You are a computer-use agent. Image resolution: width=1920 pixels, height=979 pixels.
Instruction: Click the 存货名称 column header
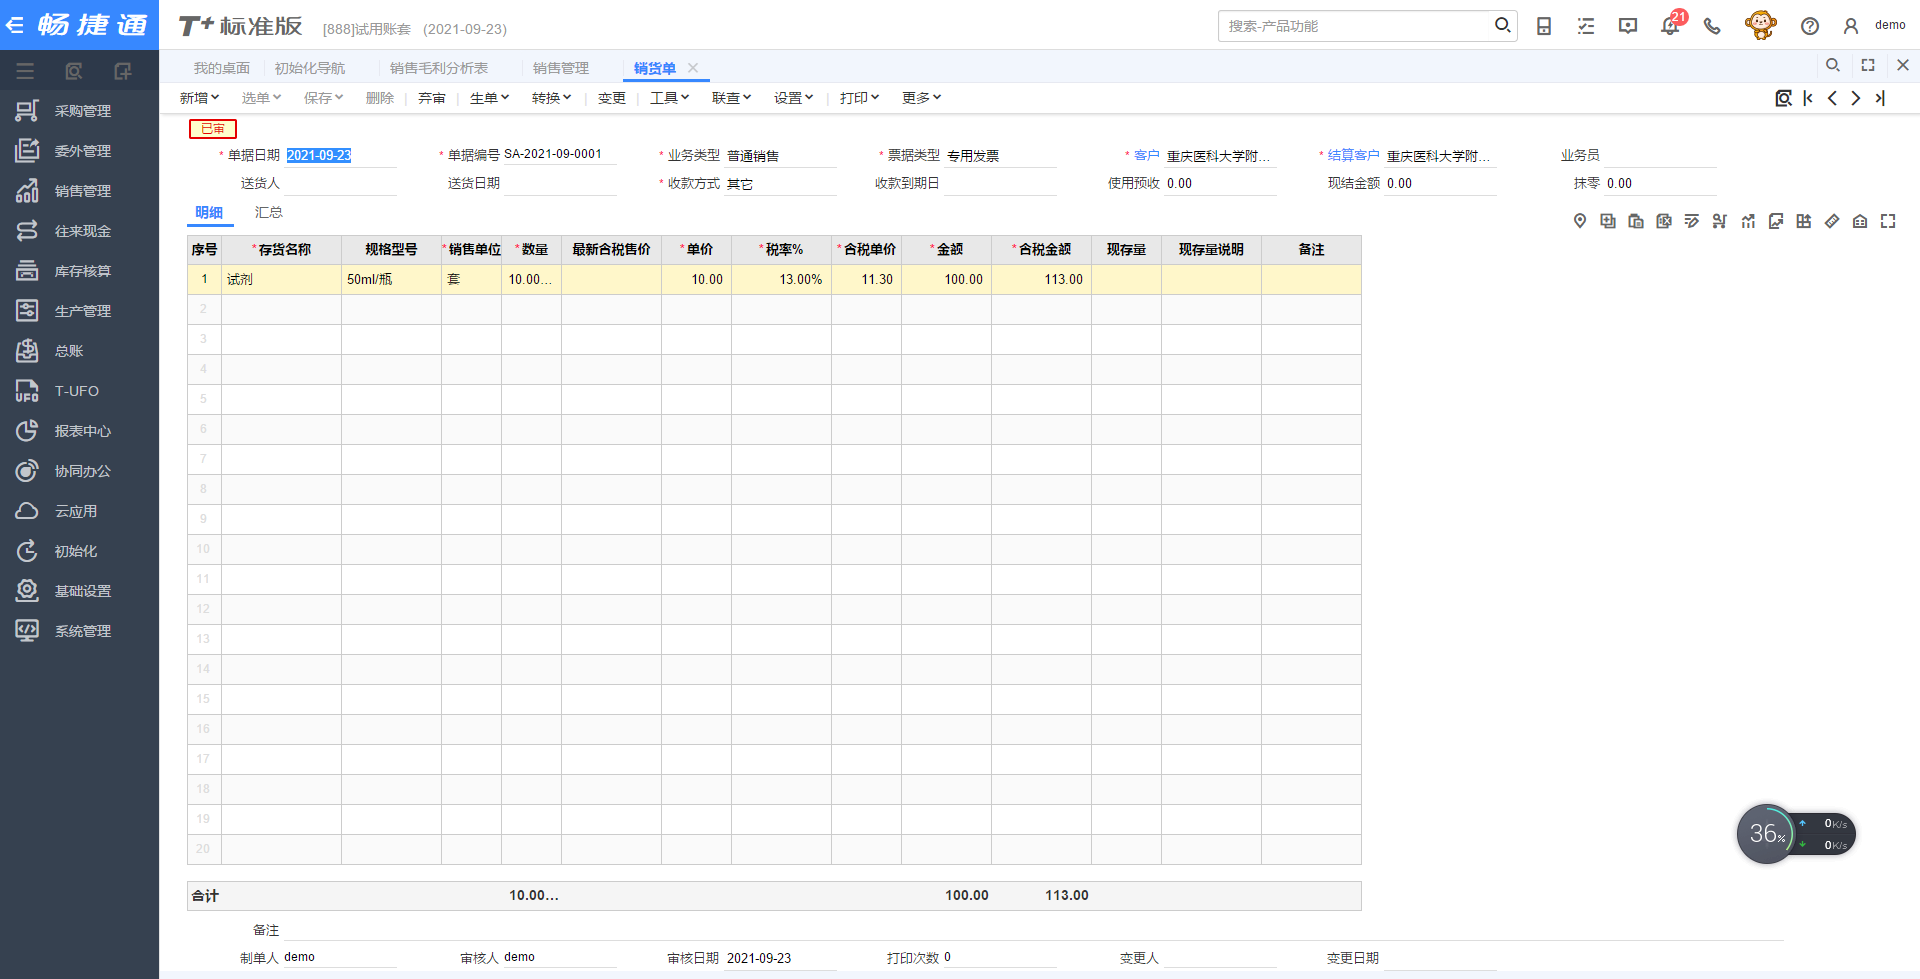tap(281, 249)
